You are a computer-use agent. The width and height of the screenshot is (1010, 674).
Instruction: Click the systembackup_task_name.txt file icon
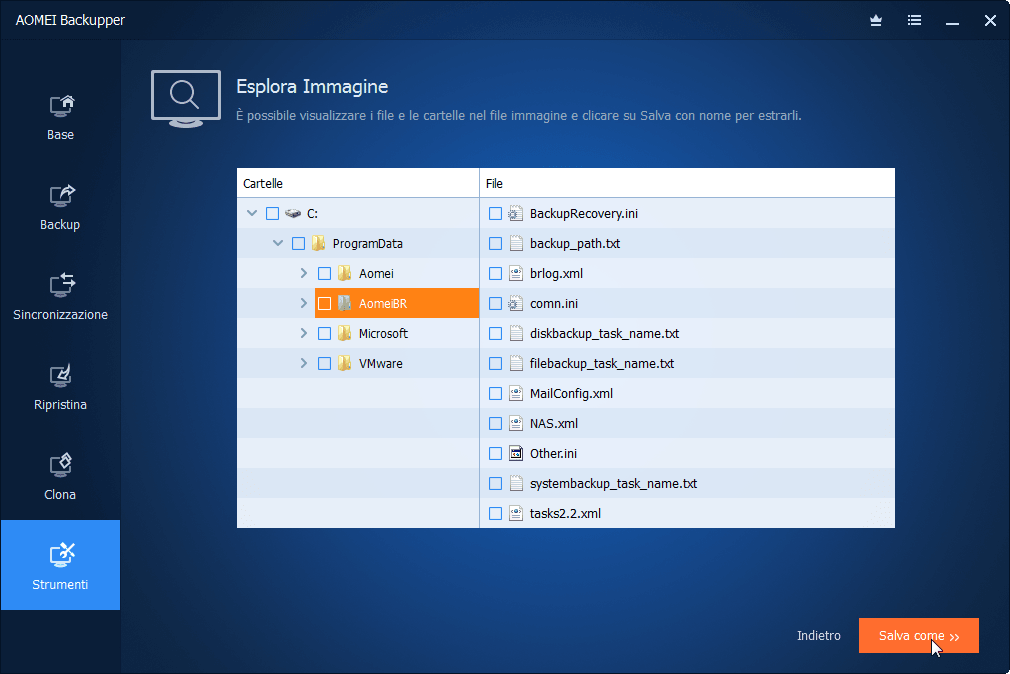516,483
